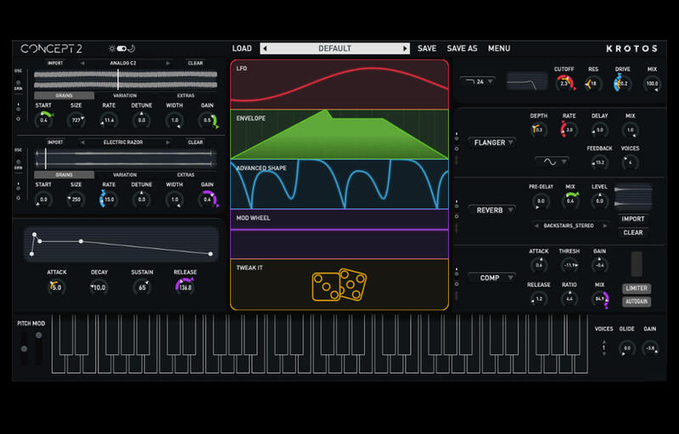Click the SAVE button
Viewport: 679px width, 434px height.
tap(427, 49)
